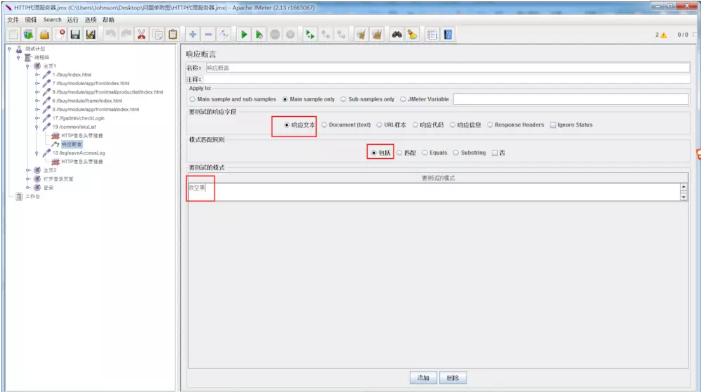The image size is (701, 392).
Task: Open the 帮助 menu
Action: (x=108, y=20)
